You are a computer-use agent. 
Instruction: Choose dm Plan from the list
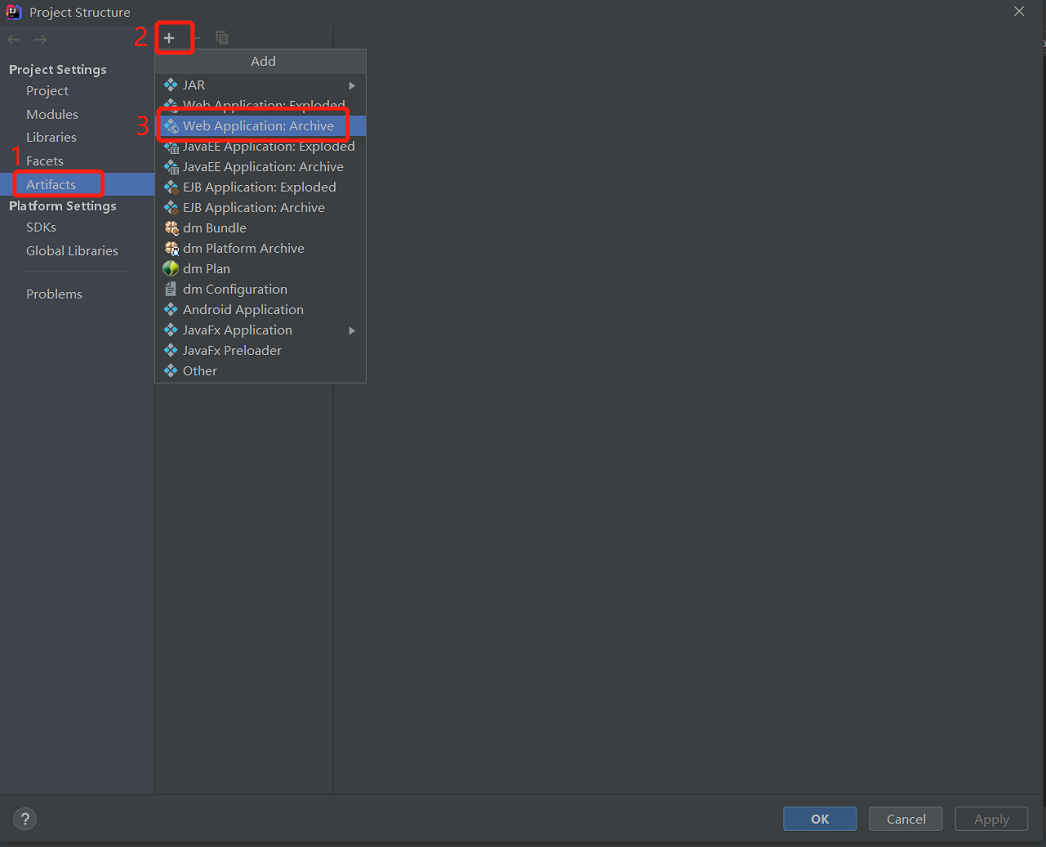pos(260,269)
